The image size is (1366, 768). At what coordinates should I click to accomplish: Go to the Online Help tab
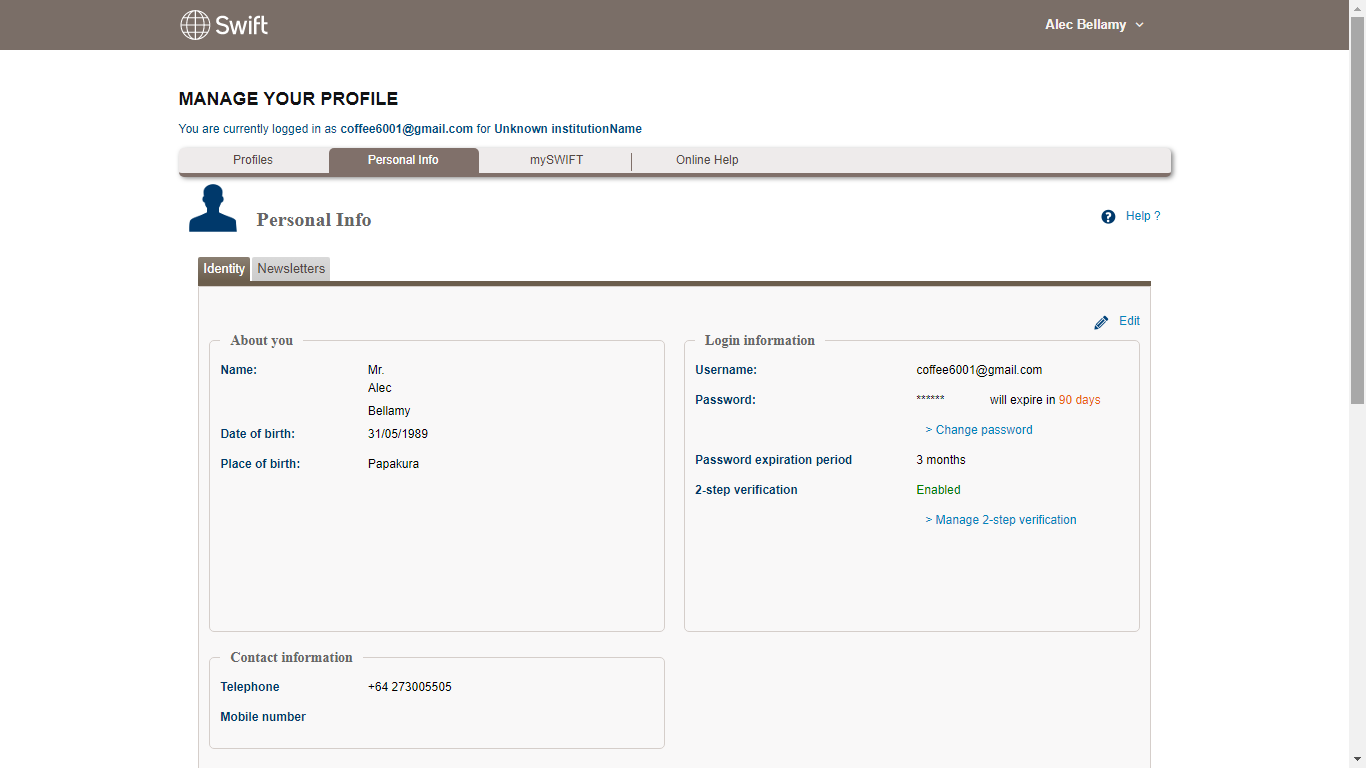pos(707,160)
